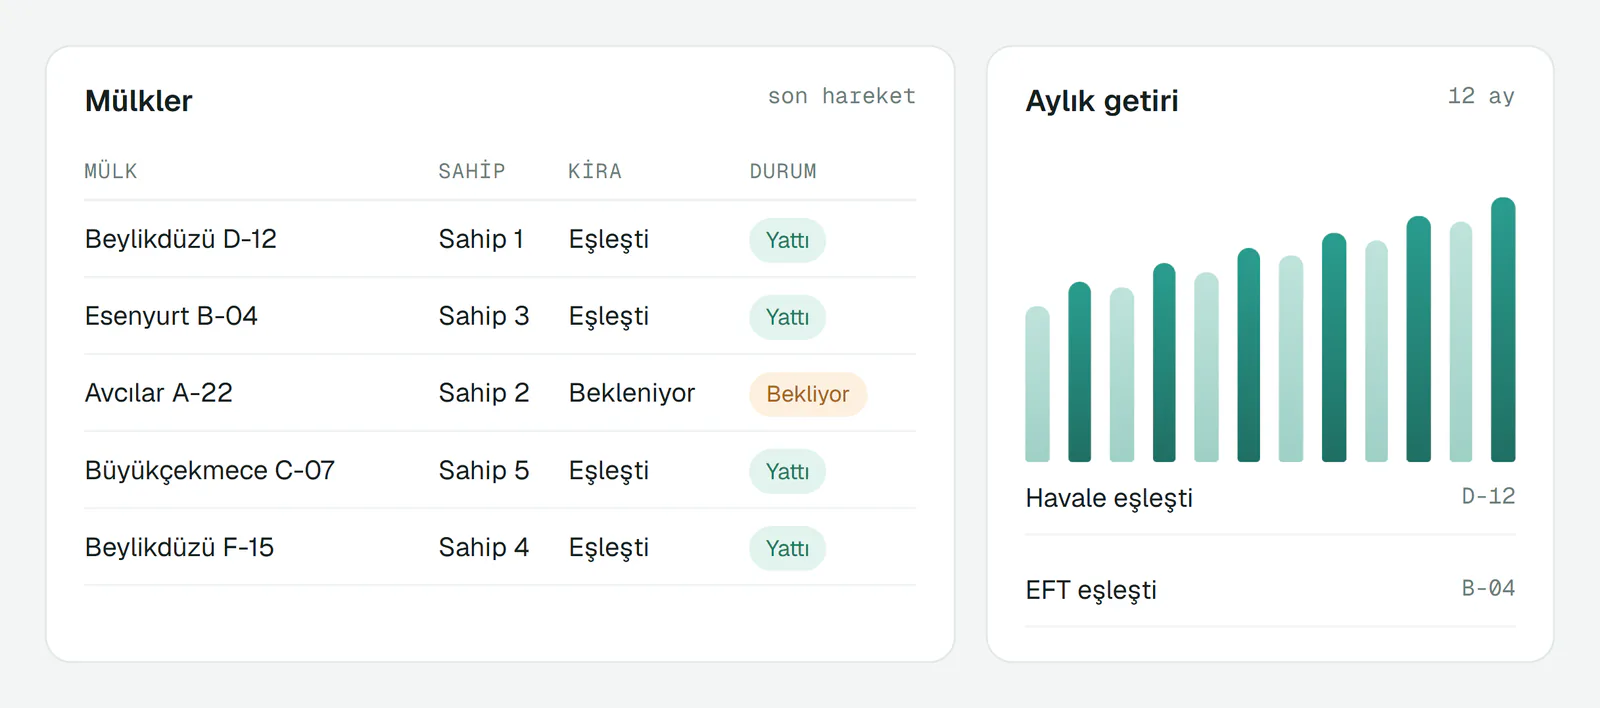Open the Havale eşleşti entry
Screen dimensions: 1600x708
tap(1270, 498)
